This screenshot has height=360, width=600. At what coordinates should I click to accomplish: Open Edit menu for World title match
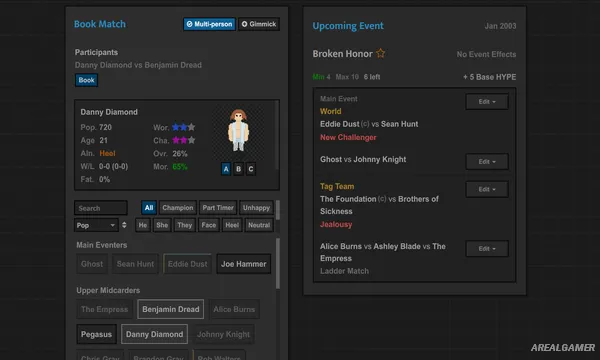(487, 102)
